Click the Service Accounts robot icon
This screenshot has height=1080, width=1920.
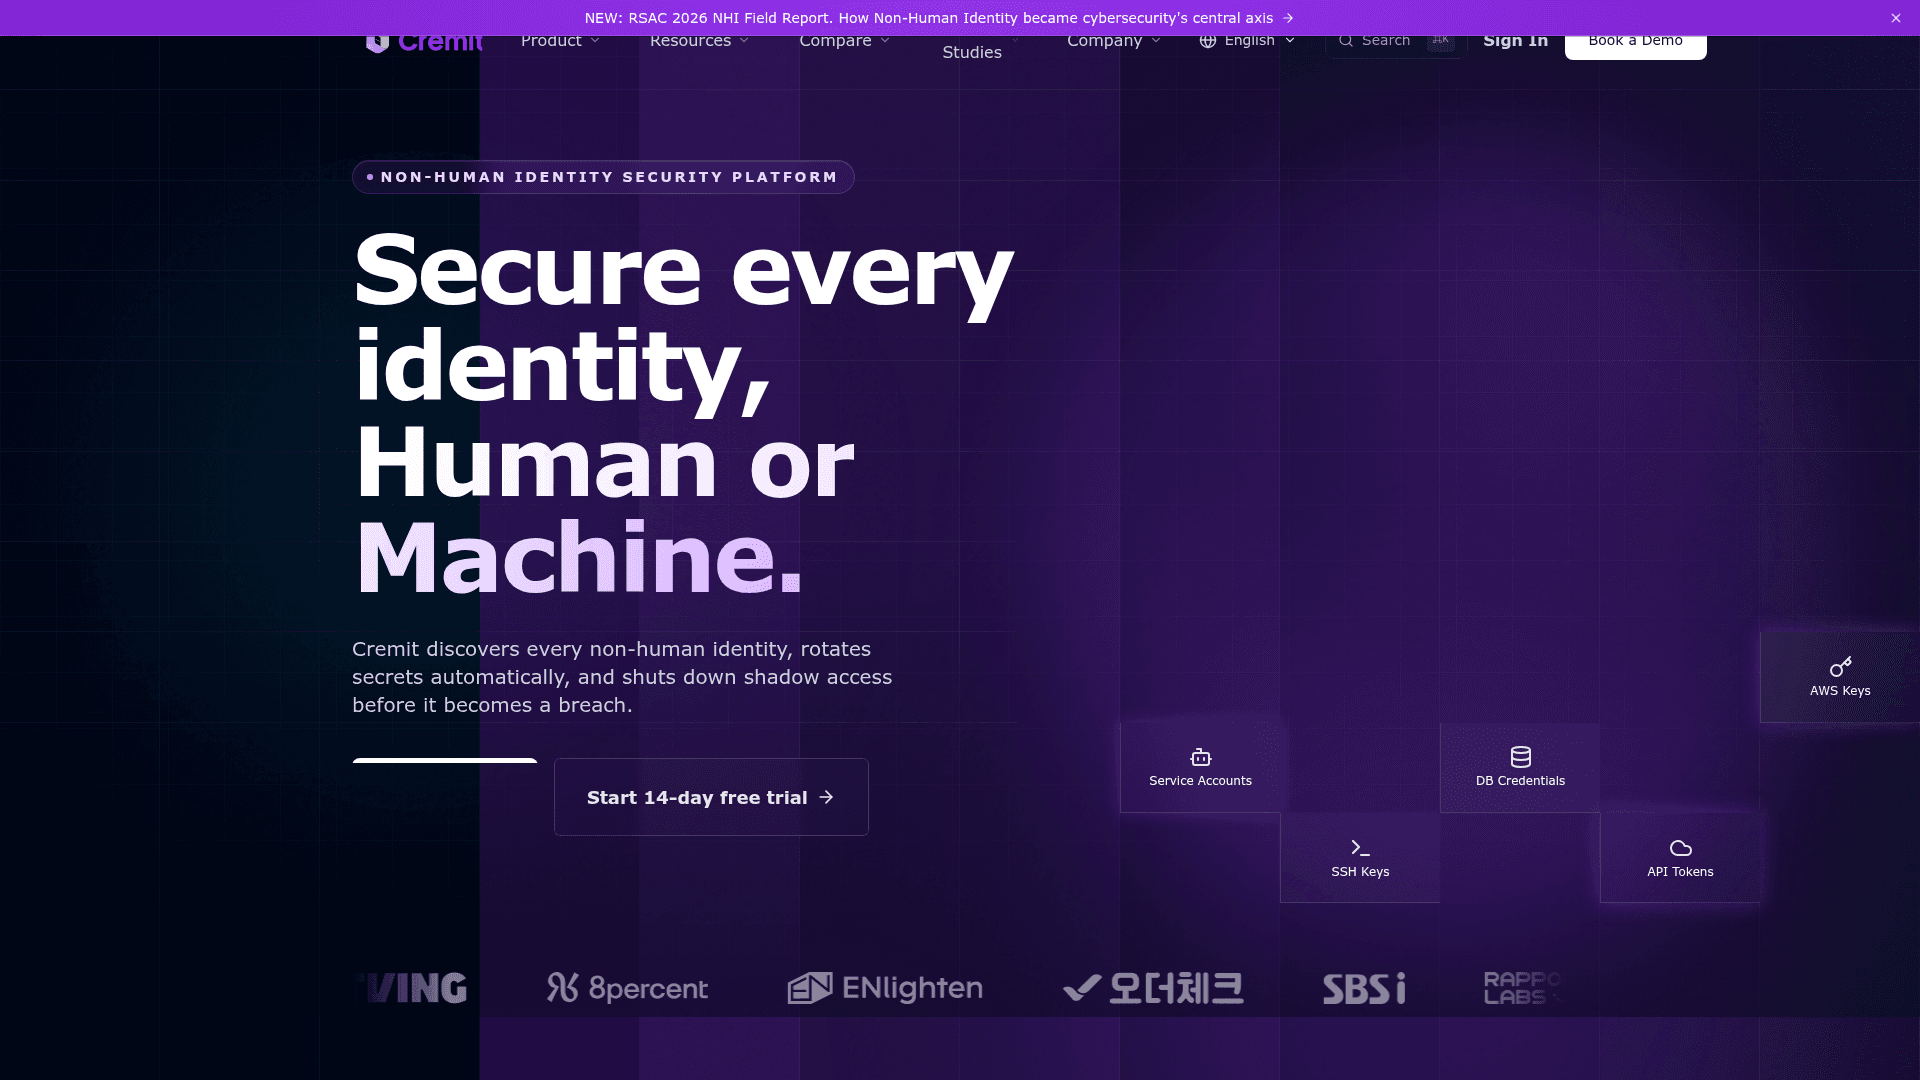[1200, 757]
